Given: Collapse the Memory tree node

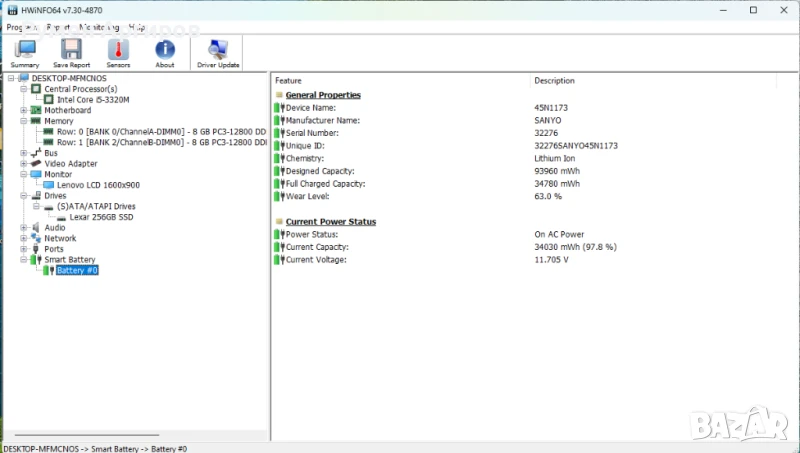Looking at the screenshot, I should [23, 121].
